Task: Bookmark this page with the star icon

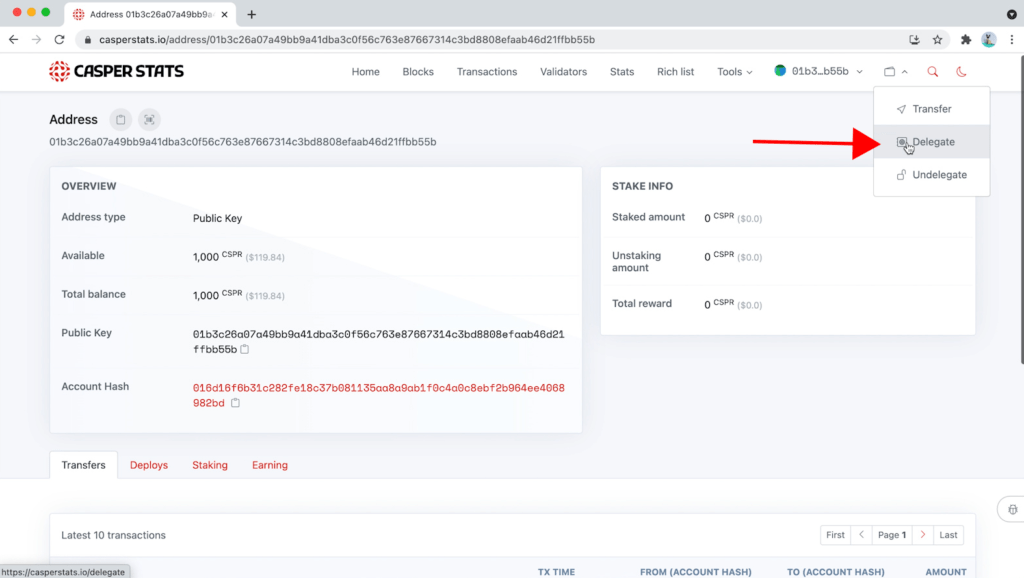Action: click(937, 40)
